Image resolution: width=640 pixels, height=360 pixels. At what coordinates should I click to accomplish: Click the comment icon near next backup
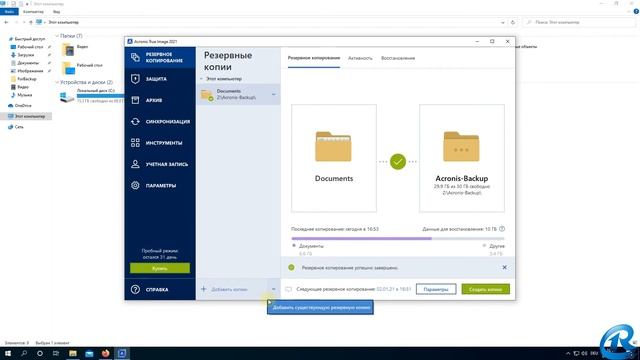[289, 289]
